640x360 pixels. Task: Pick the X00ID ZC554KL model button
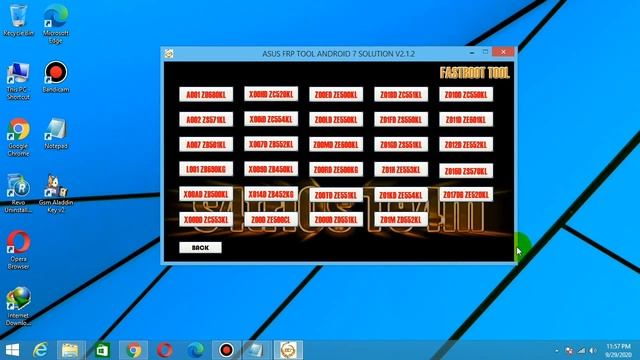pos(271,119)
